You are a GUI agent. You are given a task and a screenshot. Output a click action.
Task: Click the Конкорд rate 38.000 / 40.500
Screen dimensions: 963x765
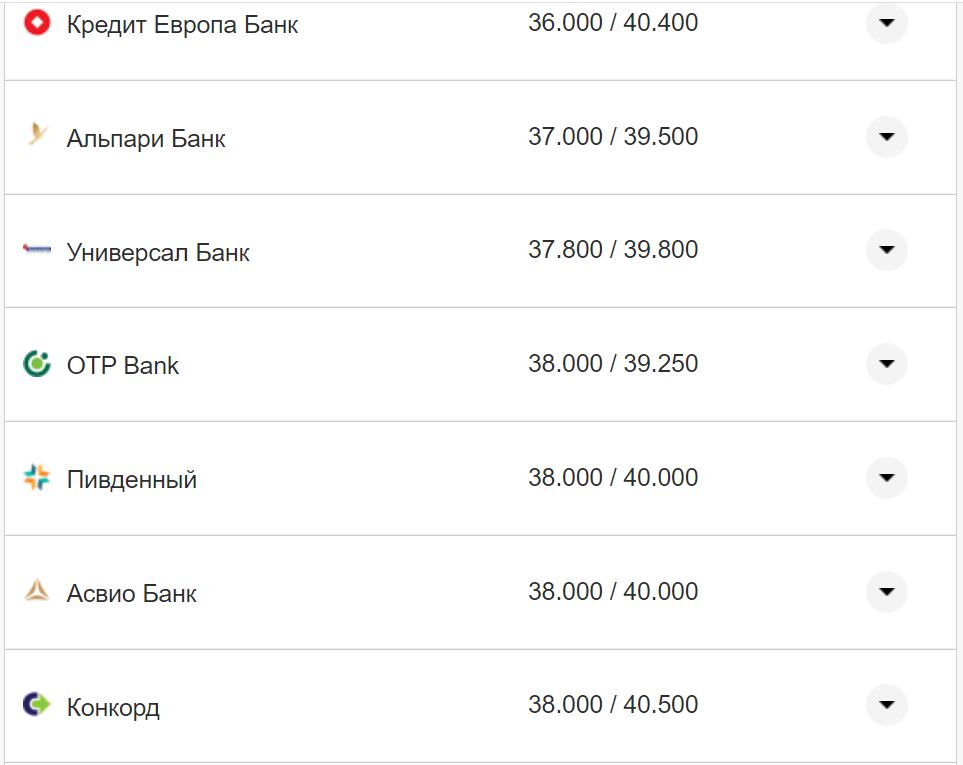tap(613, 705)
